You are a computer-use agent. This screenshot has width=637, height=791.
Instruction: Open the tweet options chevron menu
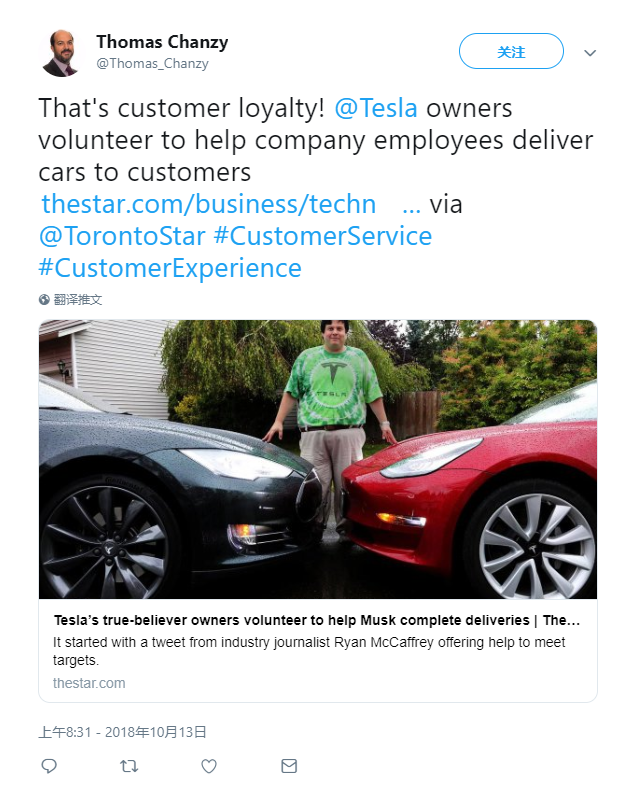[590, 53]
